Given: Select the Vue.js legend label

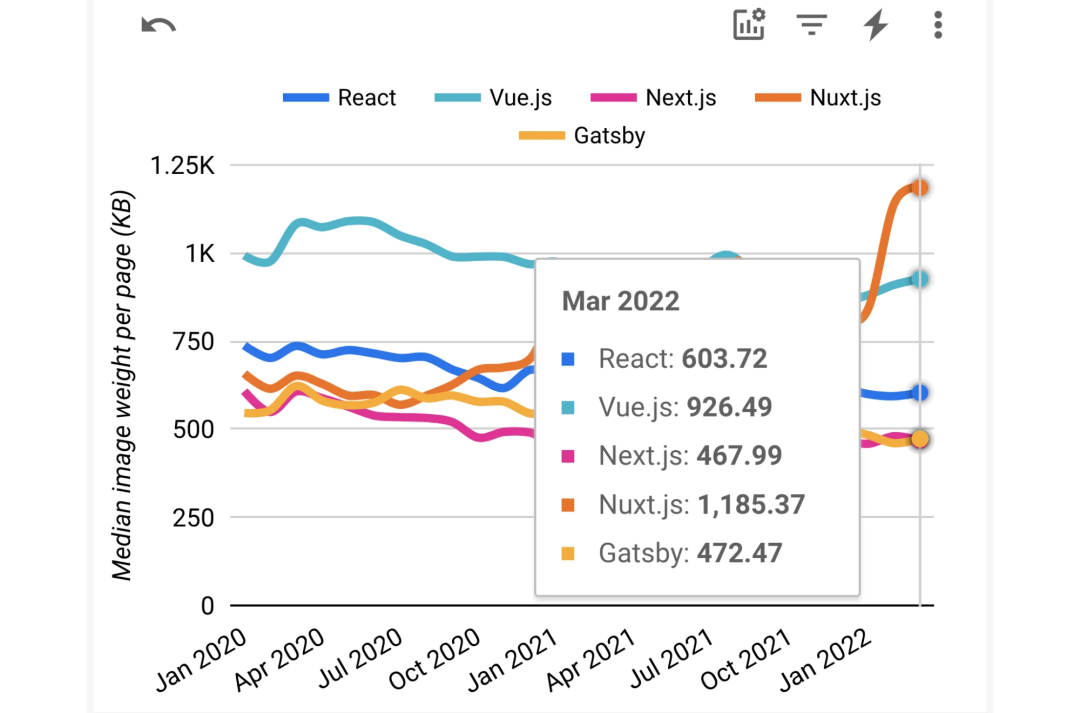Looking at the screenshot, I should pyautogui.click(x=519, y=97).
